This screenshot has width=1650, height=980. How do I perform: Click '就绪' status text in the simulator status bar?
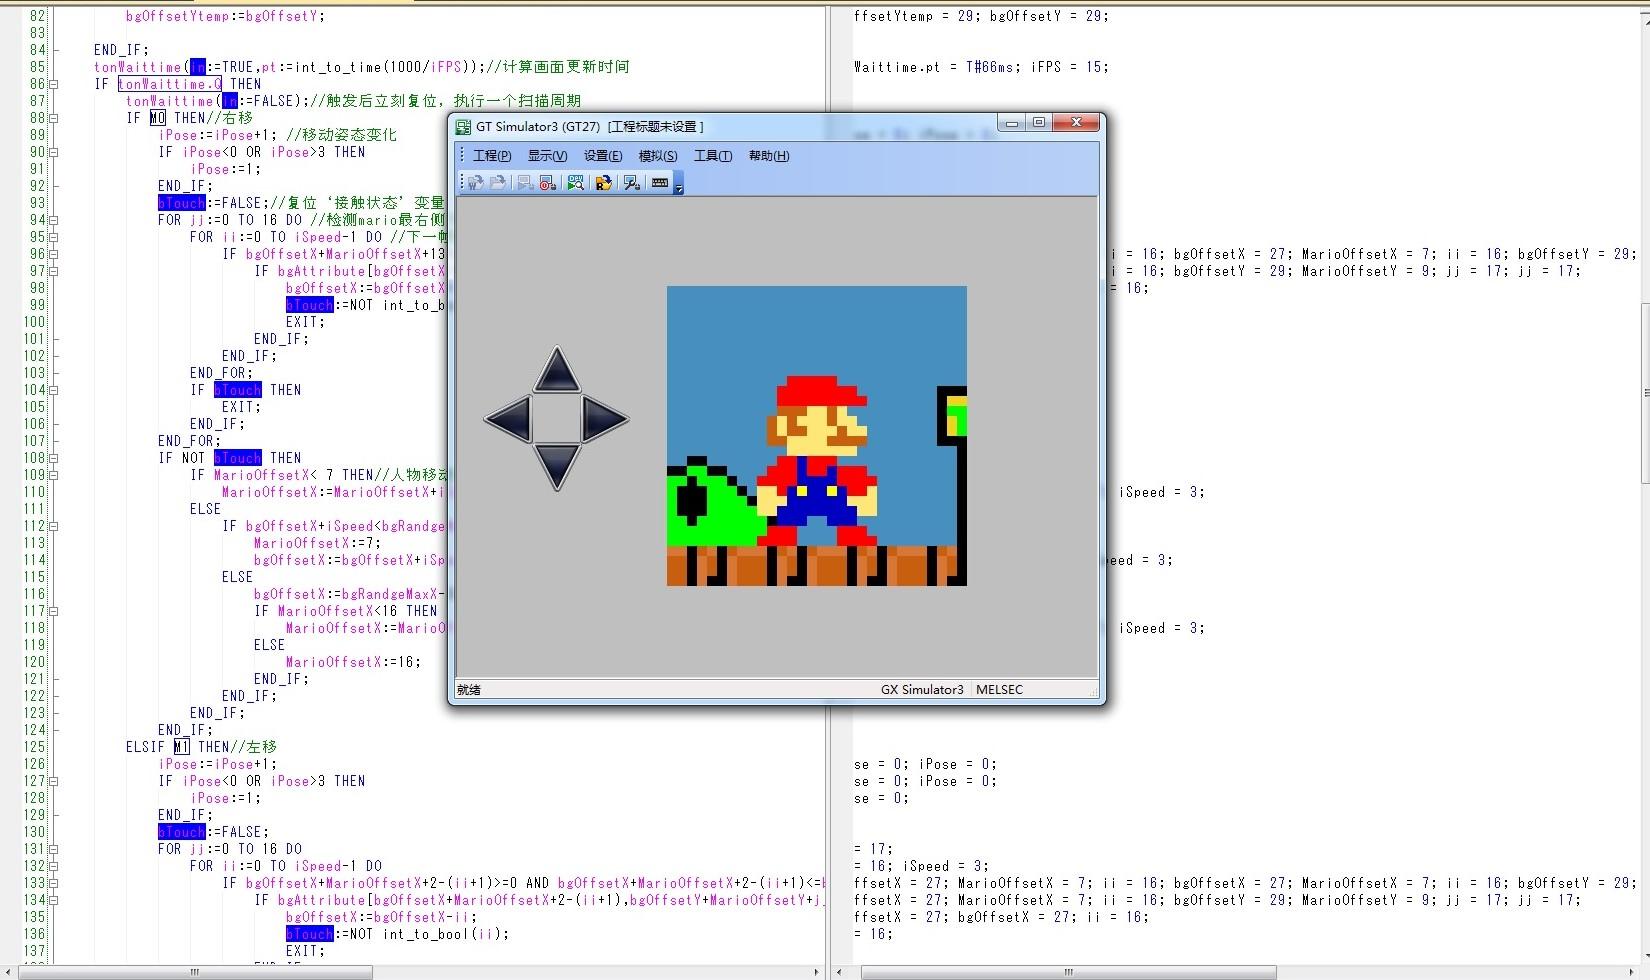[x=469, y=690]
